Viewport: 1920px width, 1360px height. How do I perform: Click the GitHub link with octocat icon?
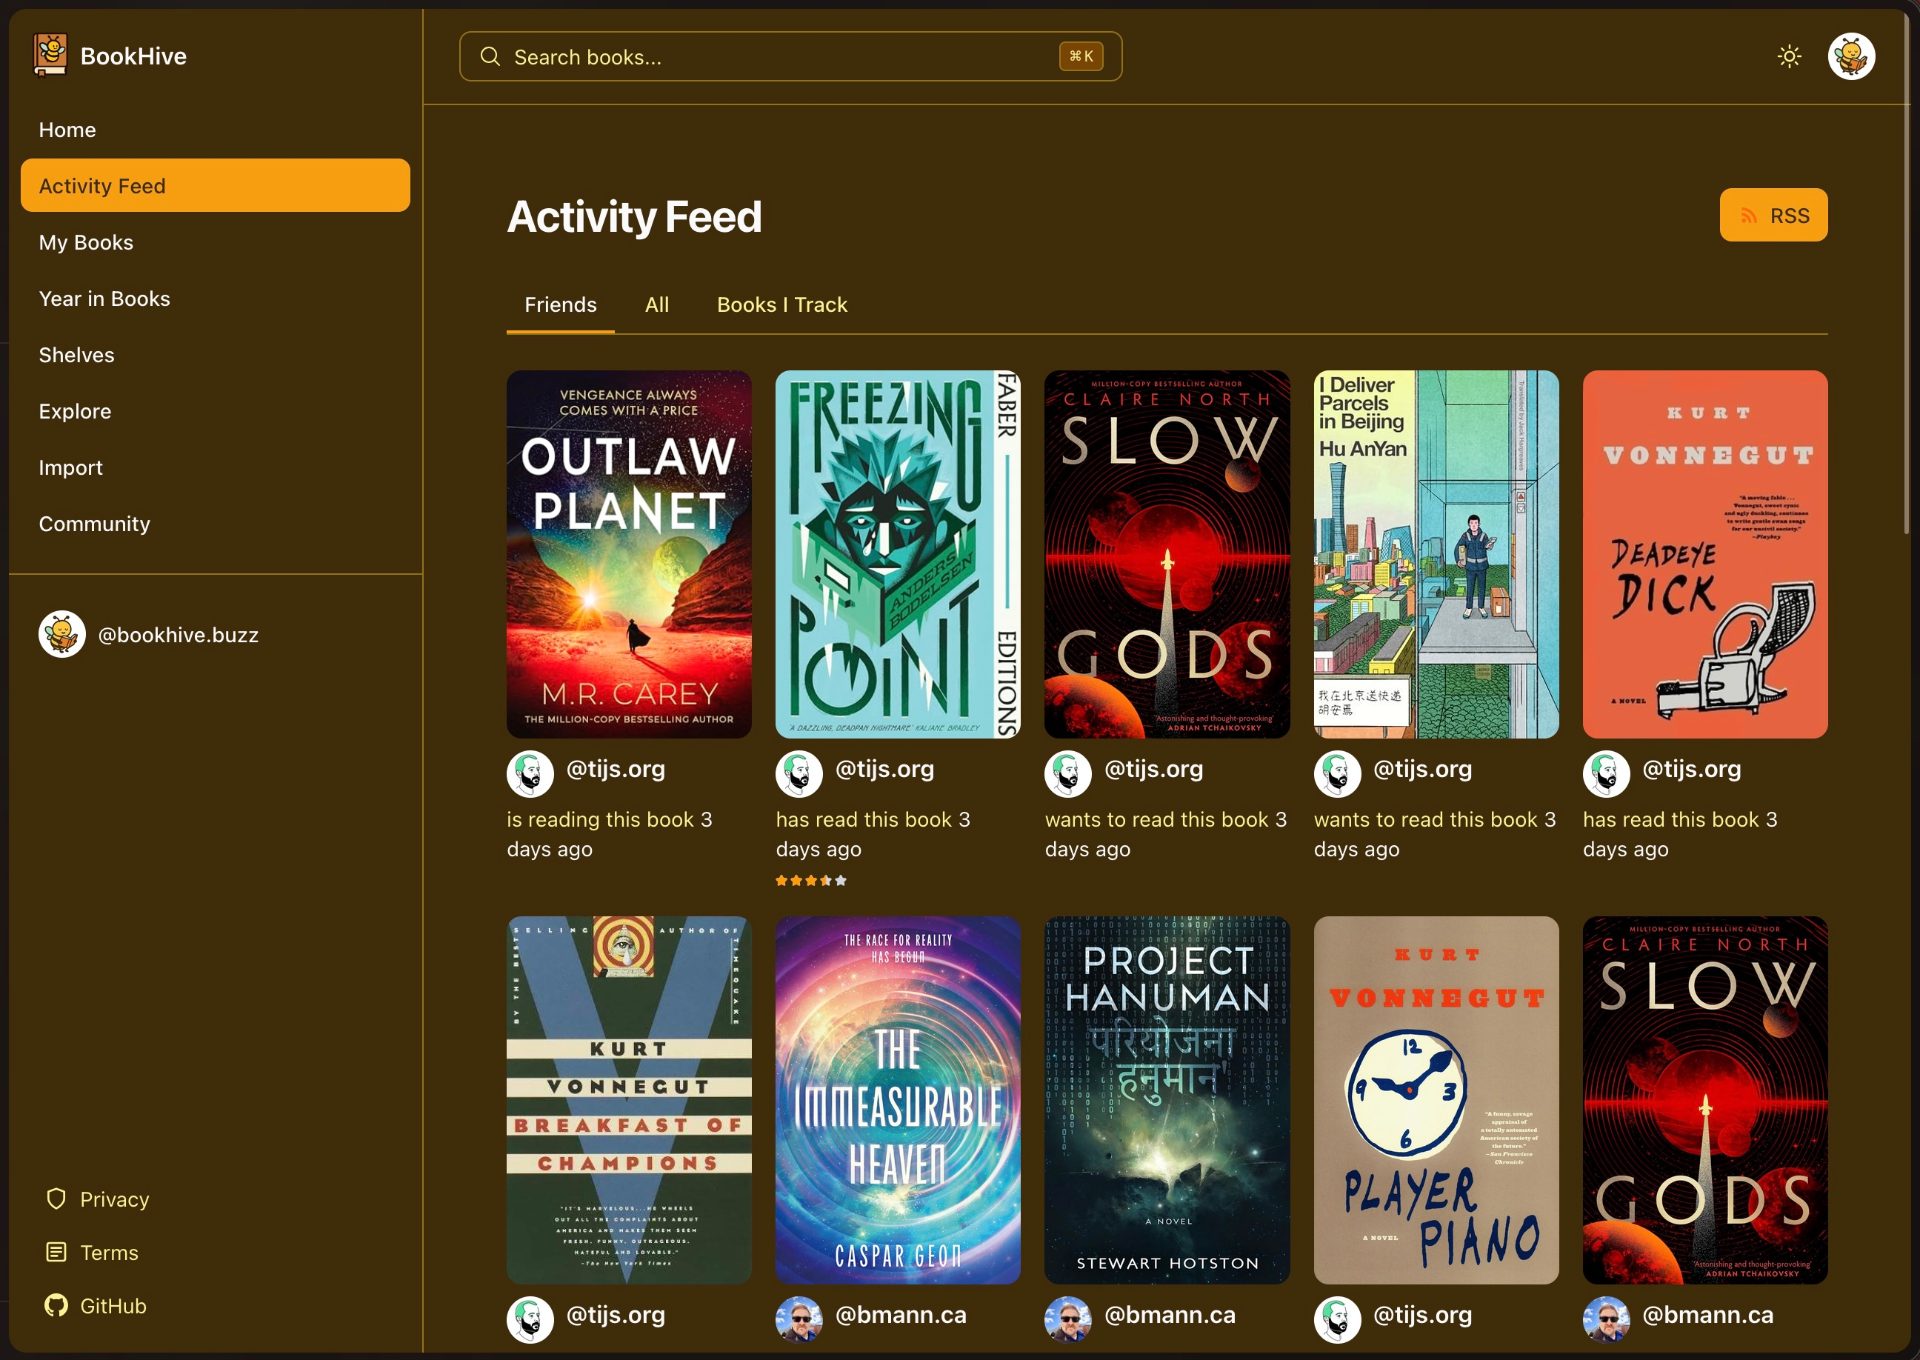coord(96,1306)
